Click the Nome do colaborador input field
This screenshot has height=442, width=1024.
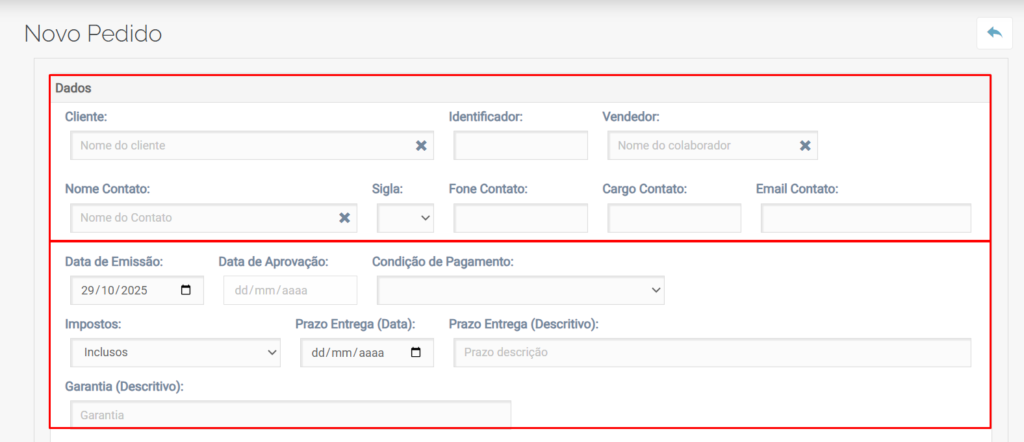click(700, 146)
